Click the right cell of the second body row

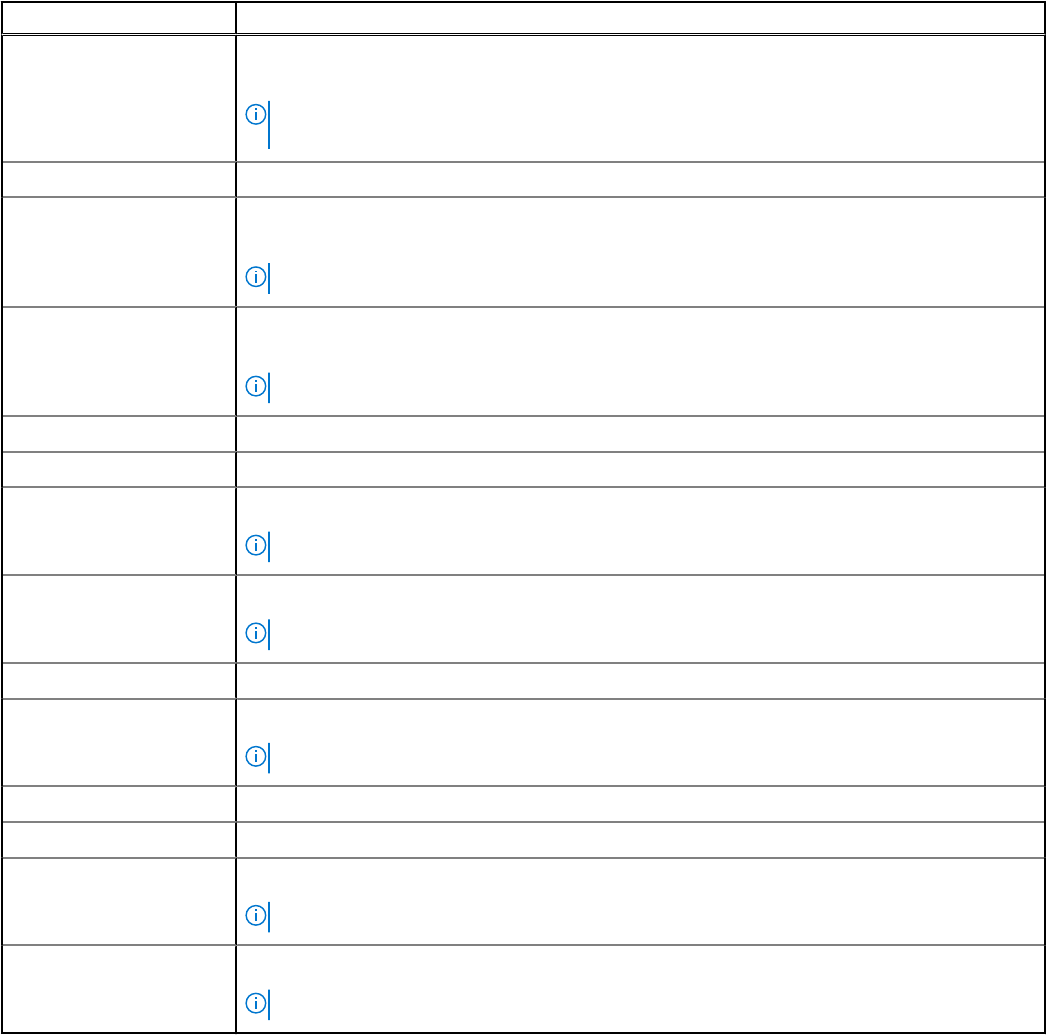click(x=640, y=179)
